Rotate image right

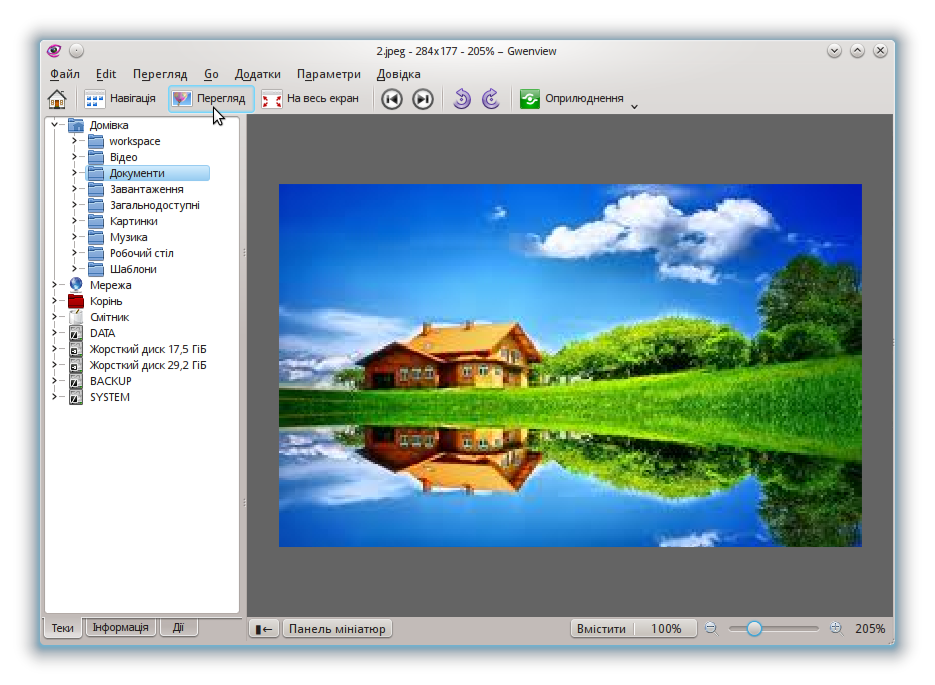(x=490, y=99)
